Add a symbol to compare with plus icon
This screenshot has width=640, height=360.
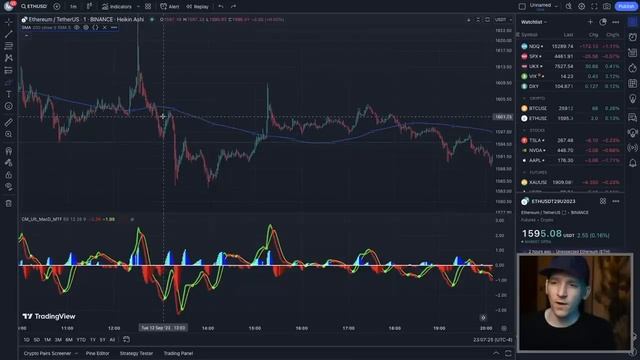[x=57, y=7]
